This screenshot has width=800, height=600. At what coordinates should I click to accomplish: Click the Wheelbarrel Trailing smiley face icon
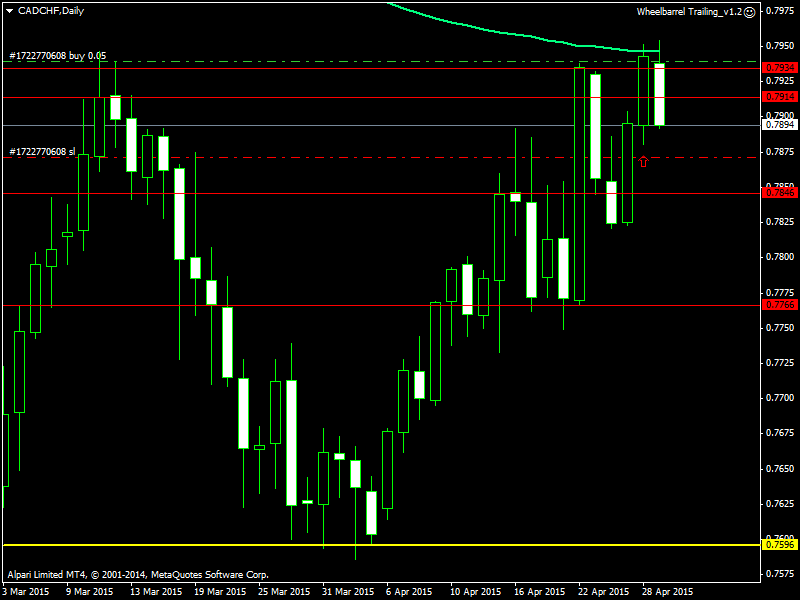[749, 12]
